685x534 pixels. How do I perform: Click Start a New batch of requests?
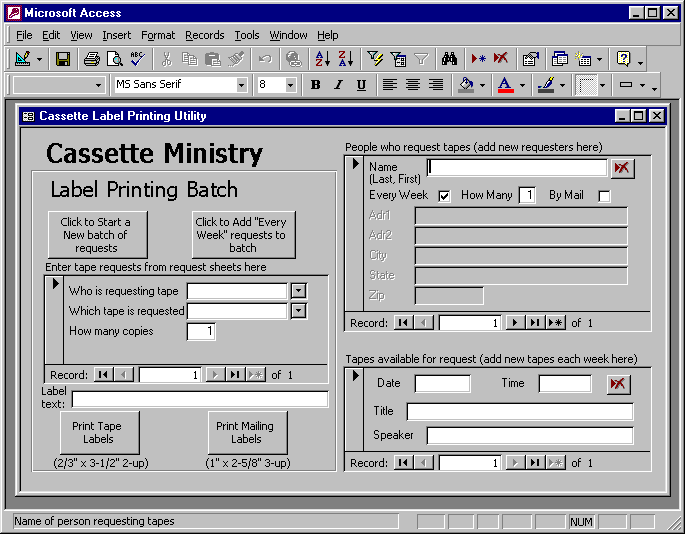tap(96, 235)
